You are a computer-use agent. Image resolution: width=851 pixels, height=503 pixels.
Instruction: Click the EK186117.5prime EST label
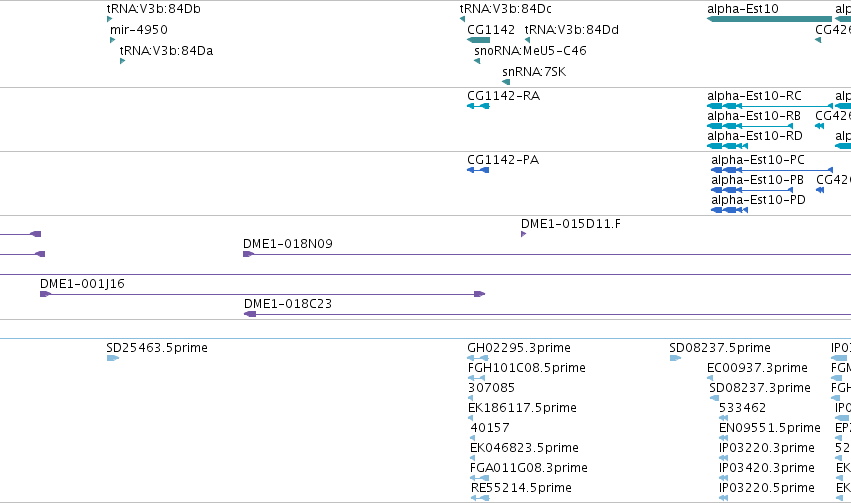pos(522,408)
